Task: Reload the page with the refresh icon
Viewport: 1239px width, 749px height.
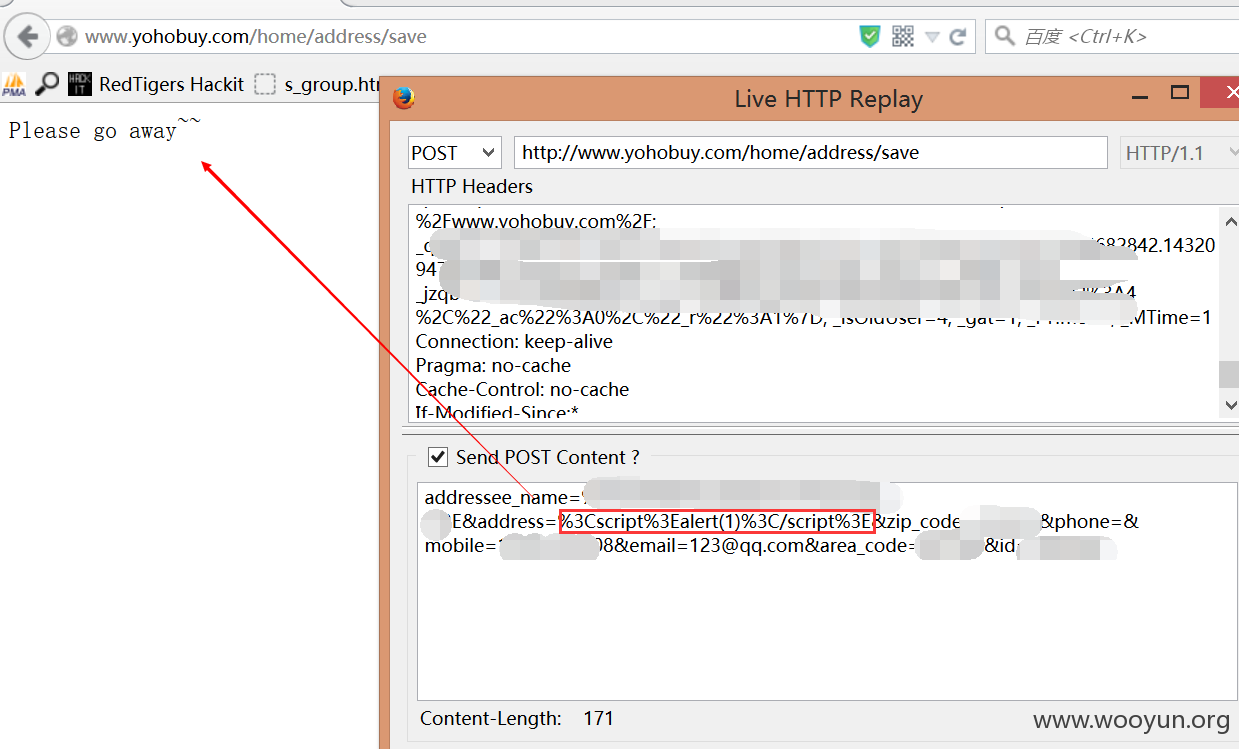Action: point(958,37)
